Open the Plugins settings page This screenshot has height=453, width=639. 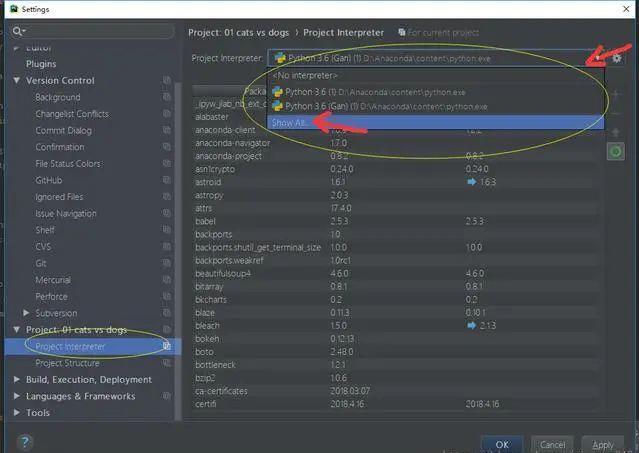pos(41,64)
